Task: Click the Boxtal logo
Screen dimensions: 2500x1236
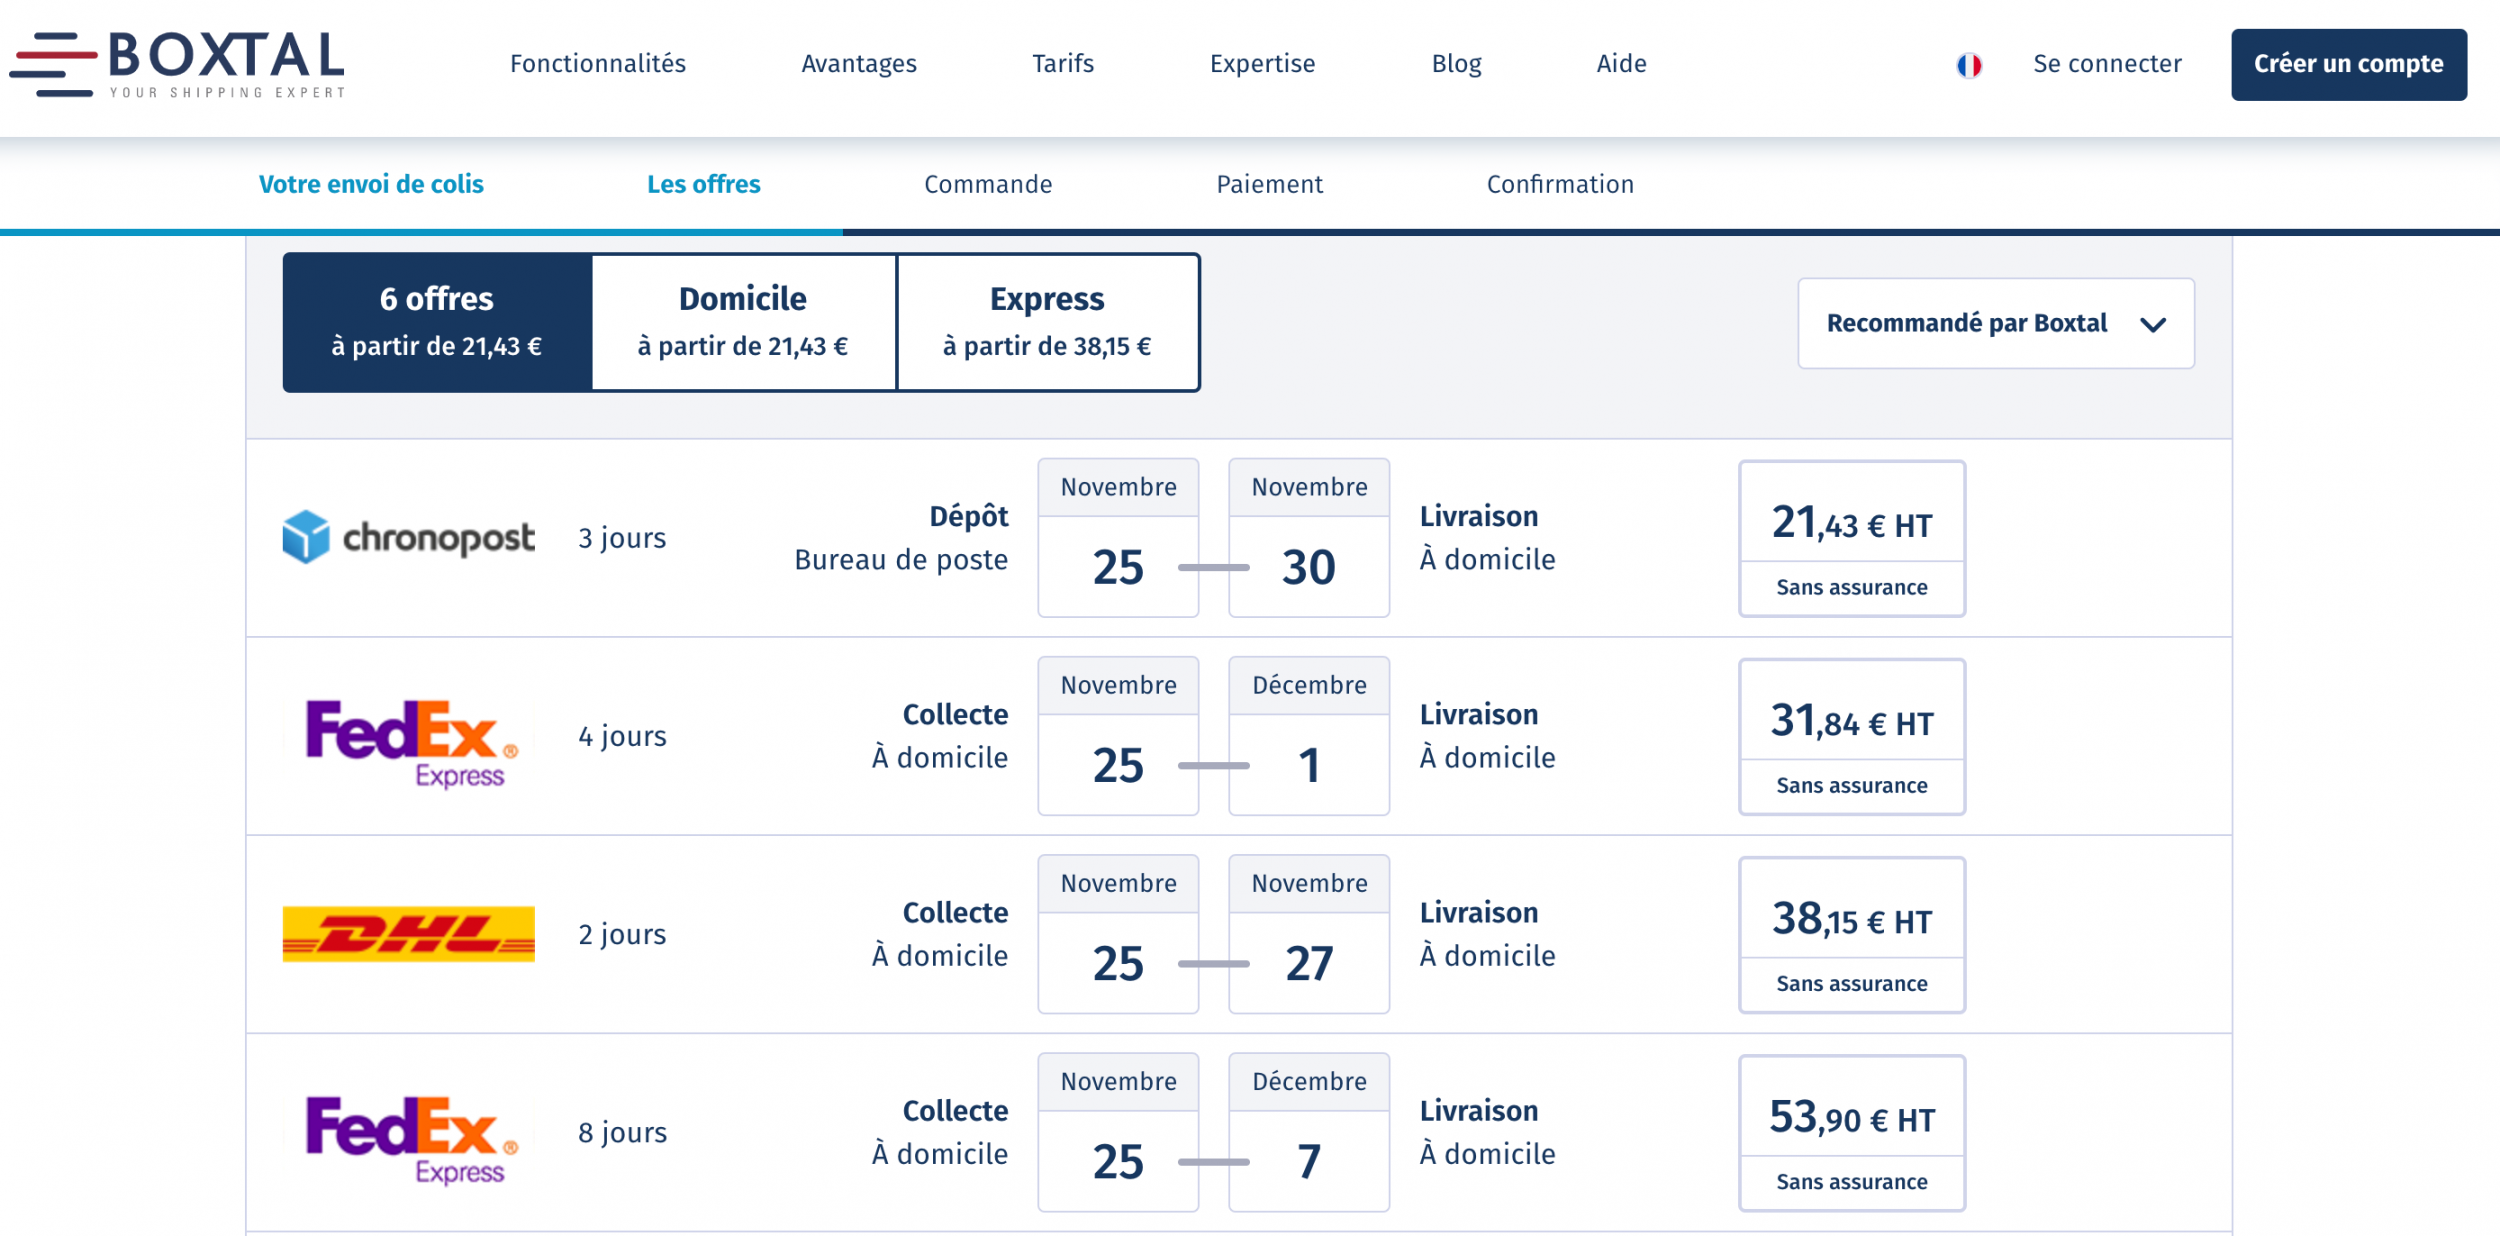Action: tap(178, 64)
